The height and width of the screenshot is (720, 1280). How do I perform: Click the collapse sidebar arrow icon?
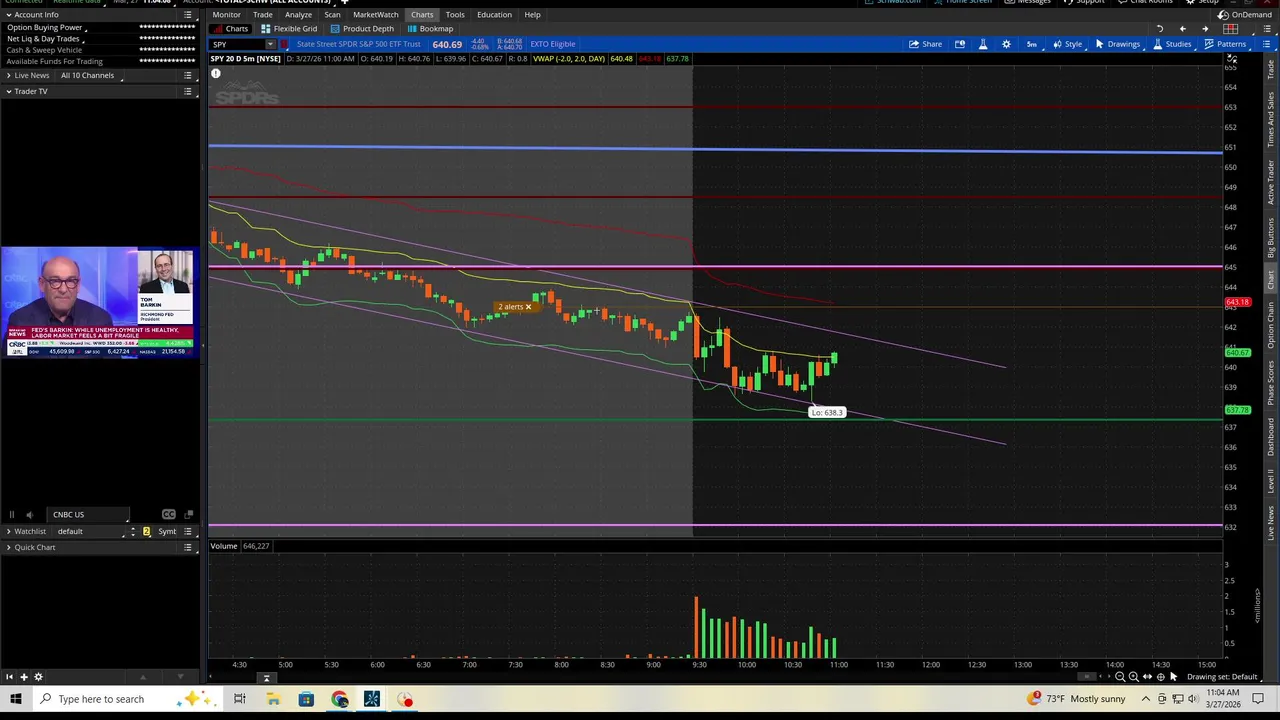tap(9, 677)
